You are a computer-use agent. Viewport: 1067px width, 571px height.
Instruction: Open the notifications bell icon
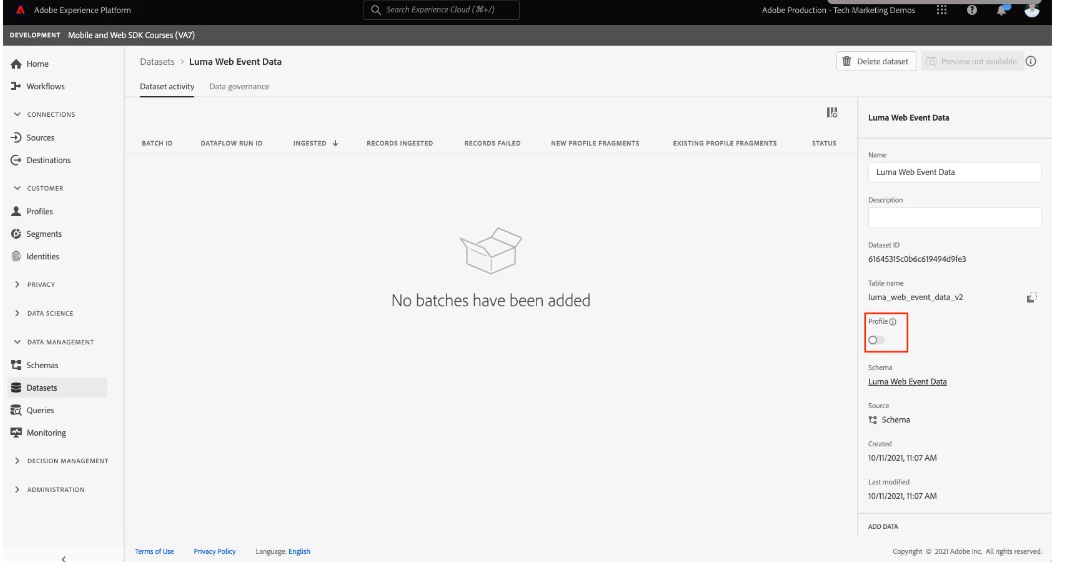pyautogui.click(x=1002, y=10)
